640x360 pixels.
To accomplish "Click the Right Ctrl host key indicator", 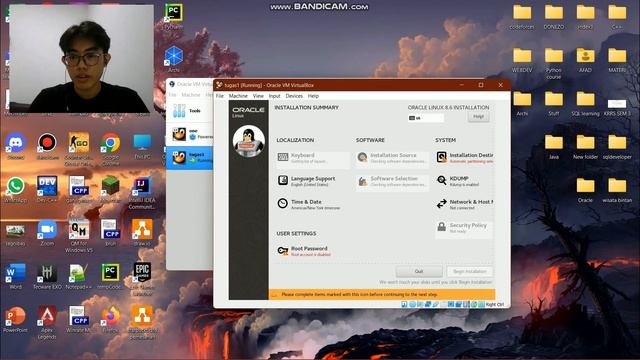I will coord(495,304).
